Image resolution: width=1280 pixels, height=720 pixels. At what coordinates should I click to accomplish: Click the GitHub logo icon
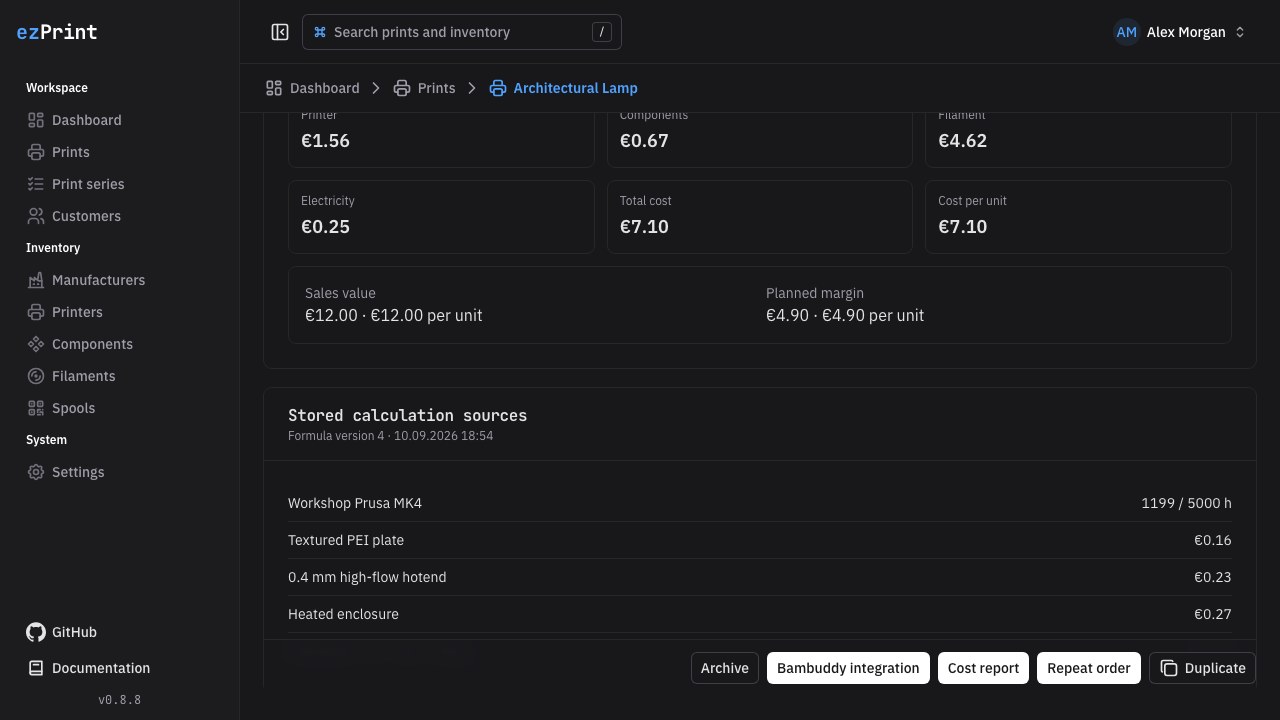tap(36, 632)
